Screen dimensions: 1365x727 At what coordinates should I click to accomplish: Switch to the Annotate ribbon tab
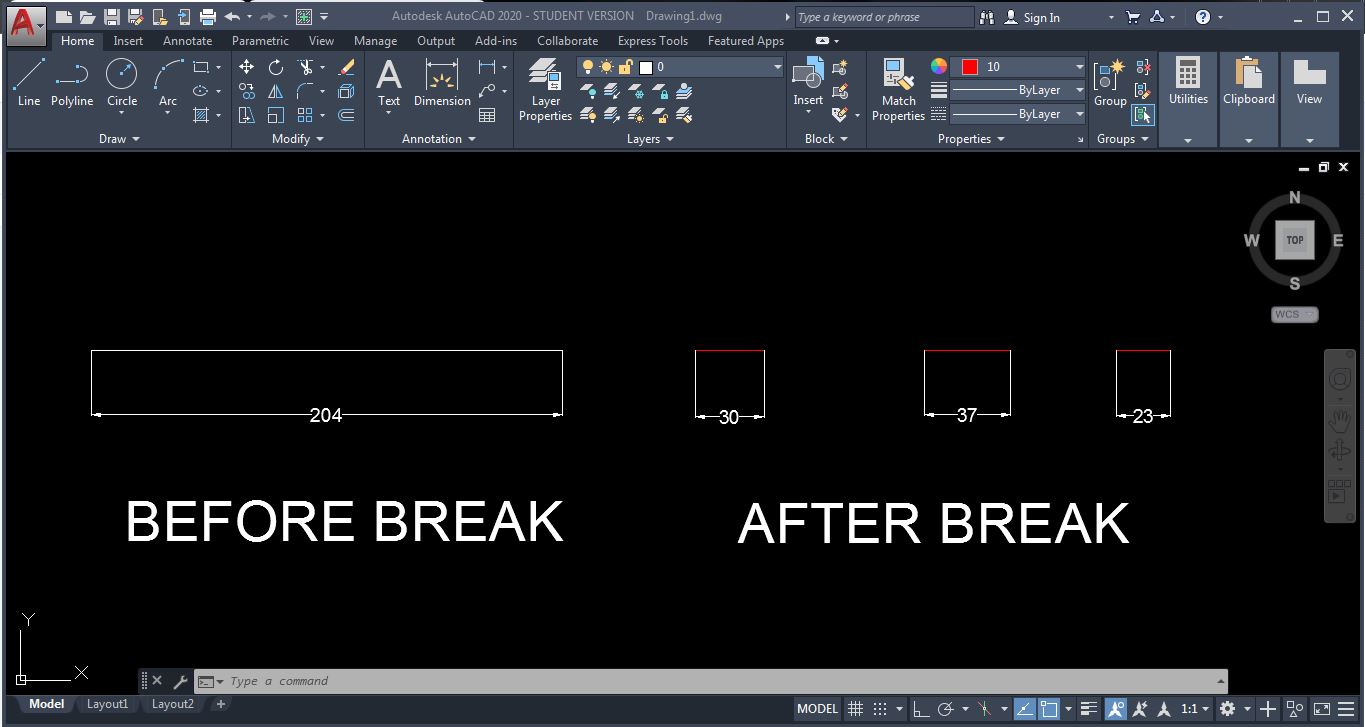tap(186, 41)
